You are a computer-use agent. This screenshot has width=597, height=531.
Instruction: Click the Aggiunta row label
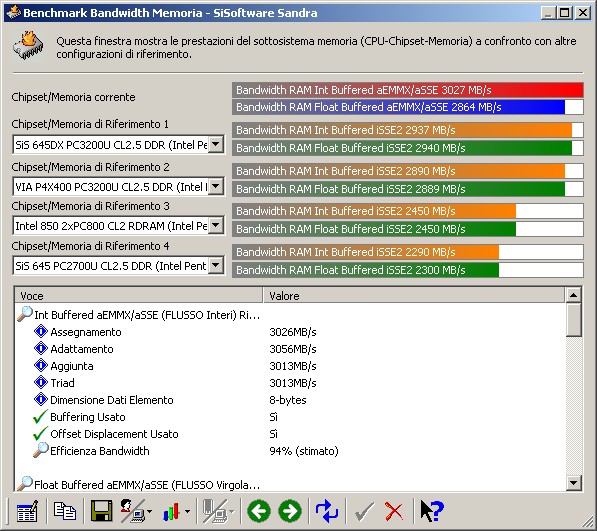72,366
